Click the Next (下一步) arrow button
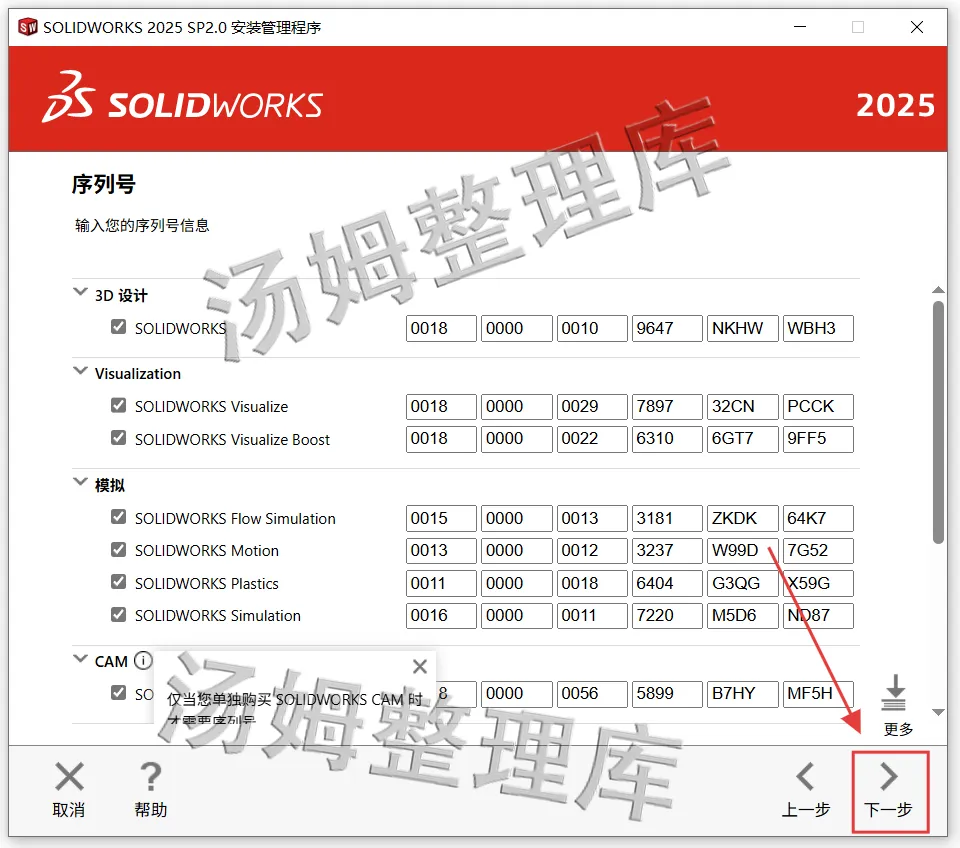Screen dimensions: 960x848 [x=889, y=790]
